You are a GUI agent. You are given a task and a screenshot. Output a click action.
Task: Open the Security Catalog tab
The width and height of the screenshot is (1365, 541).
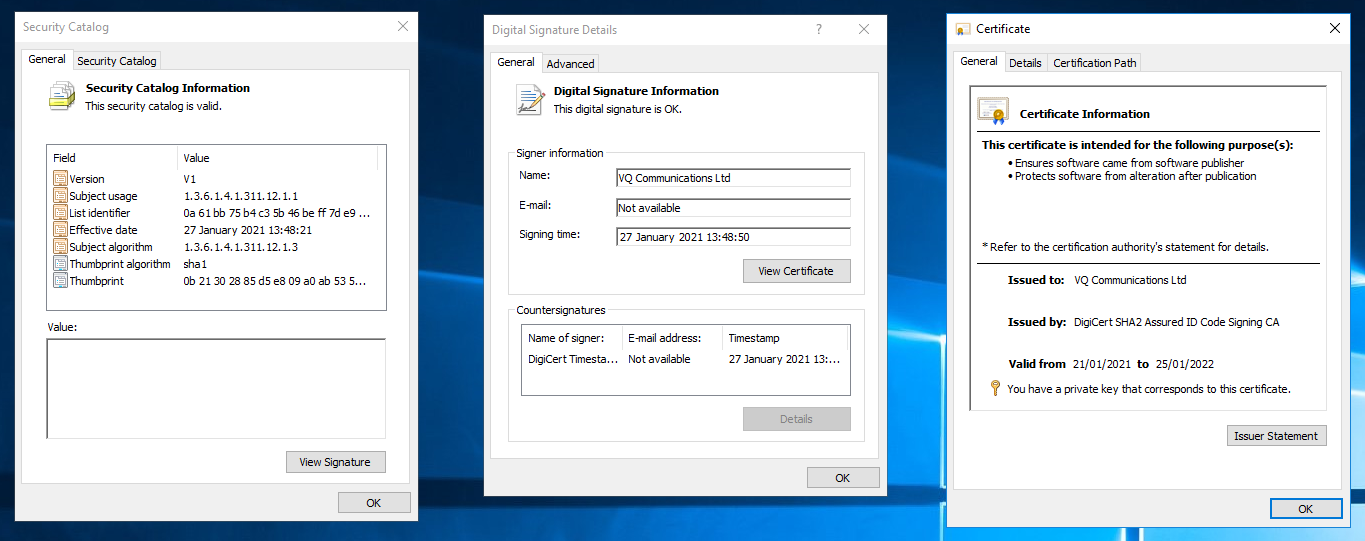117,61
